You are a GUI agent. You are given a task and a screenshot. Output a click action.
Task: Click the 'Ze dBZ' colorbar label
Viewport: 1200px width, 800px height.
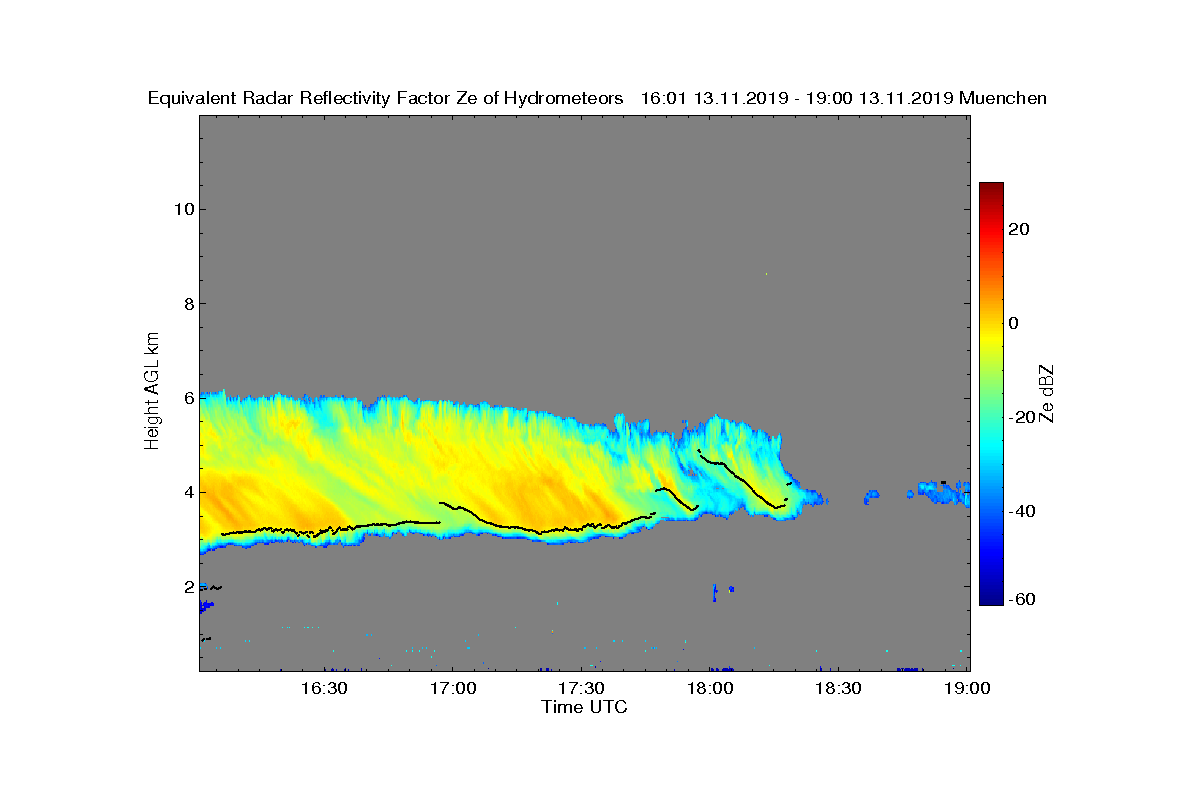tap(1047, 394)
